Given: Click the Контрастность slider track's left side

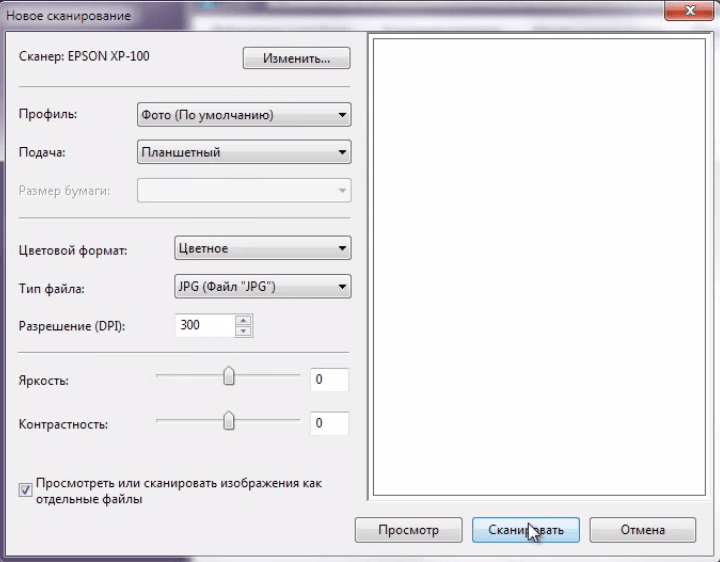Looking at the screenshot, I should tap(190, 420).
